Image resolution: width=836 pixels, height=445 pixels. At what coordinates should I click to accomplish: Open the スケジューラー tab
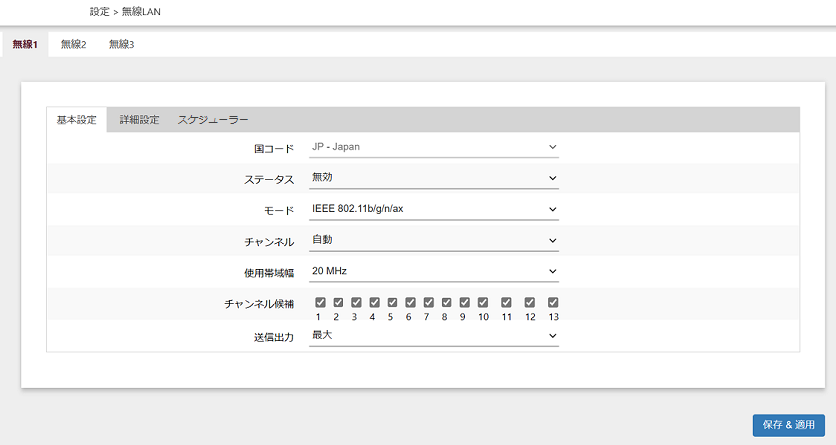(x=213, y=120)
